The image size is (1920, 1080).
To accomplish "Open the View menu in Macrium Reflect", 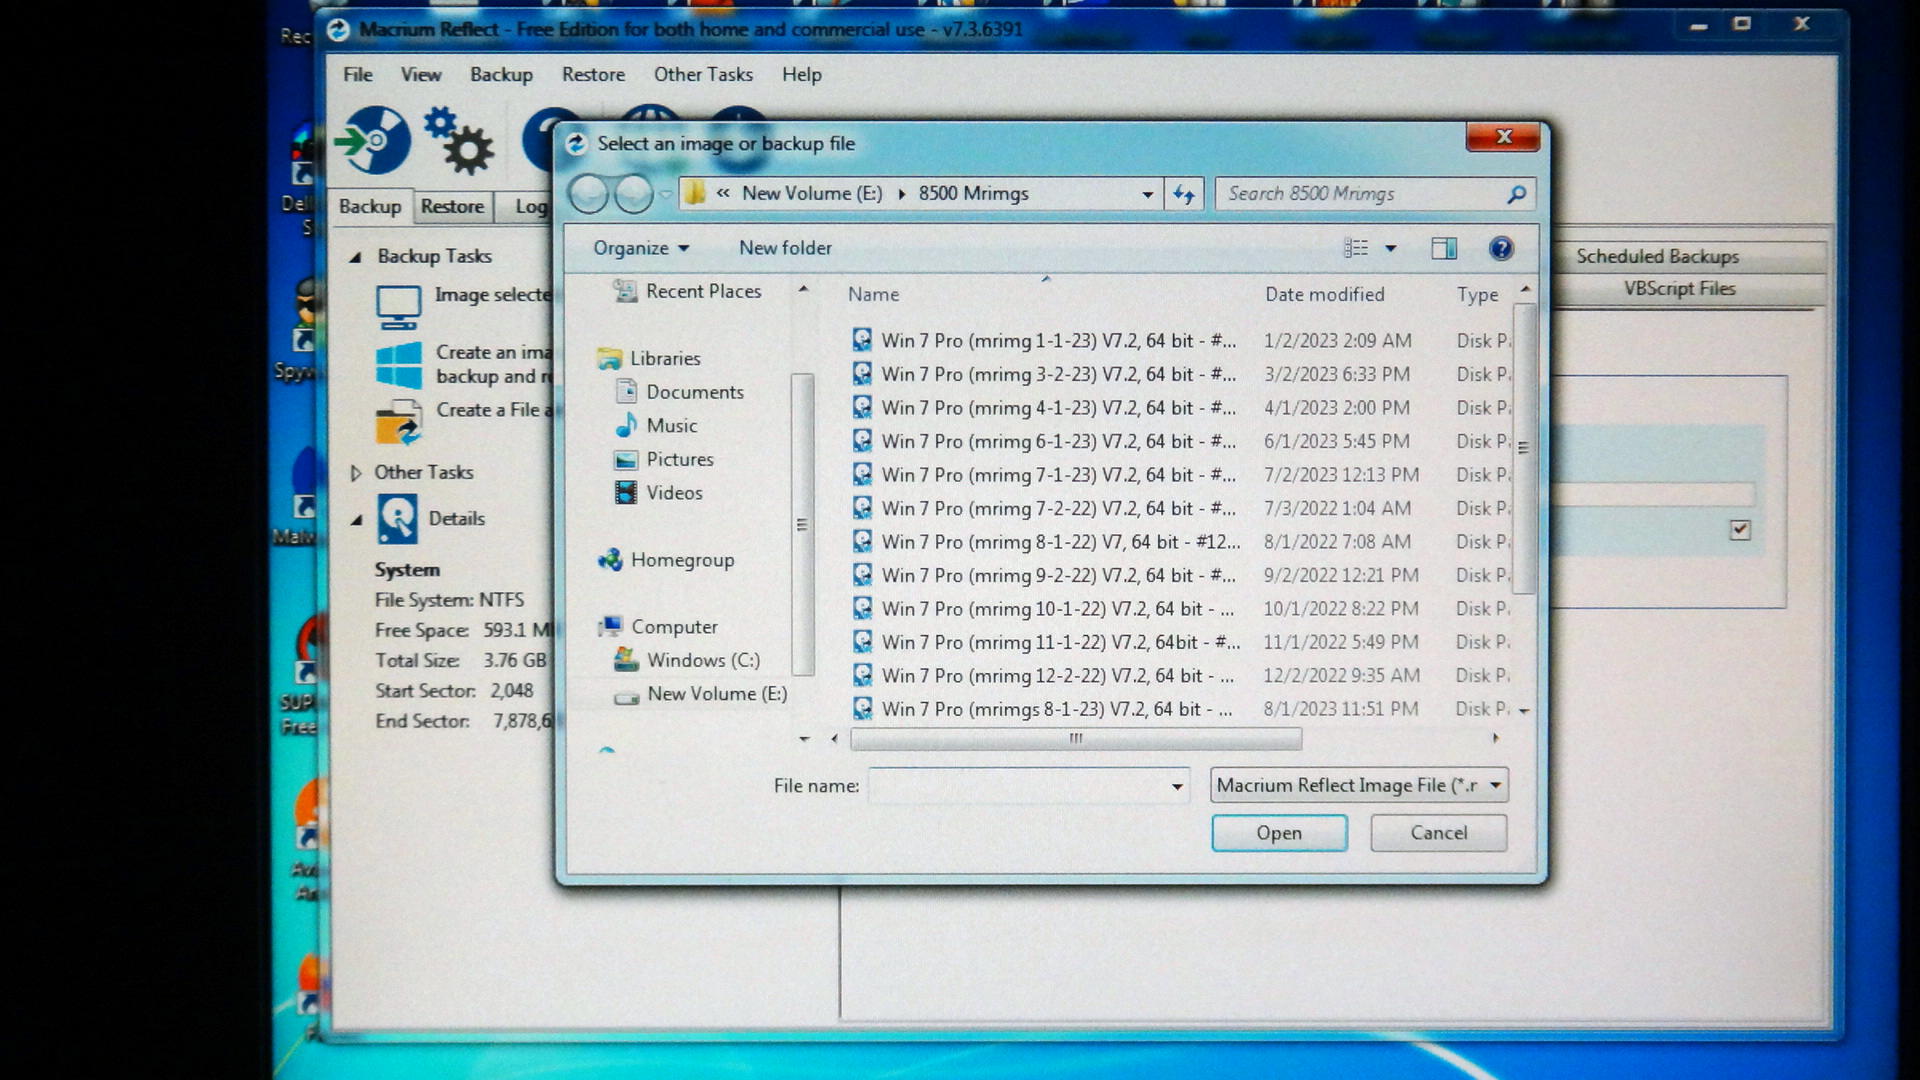I will (x=421, y=74).
